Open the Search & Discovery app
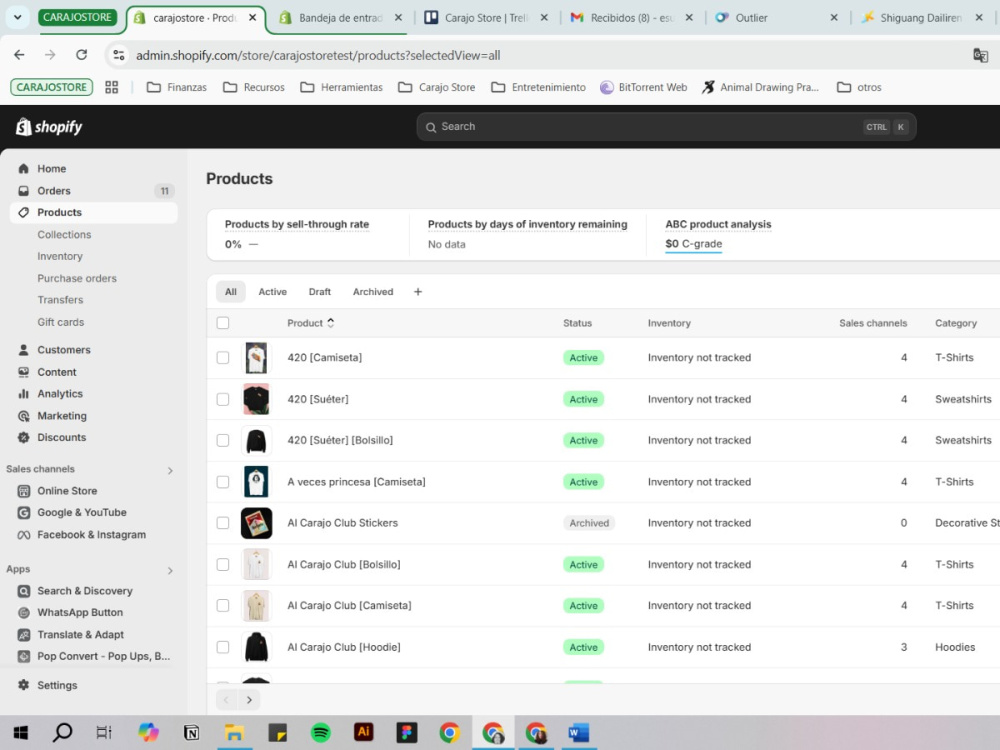Screen dimensions: 1000x750 click(x=85, y=591)
